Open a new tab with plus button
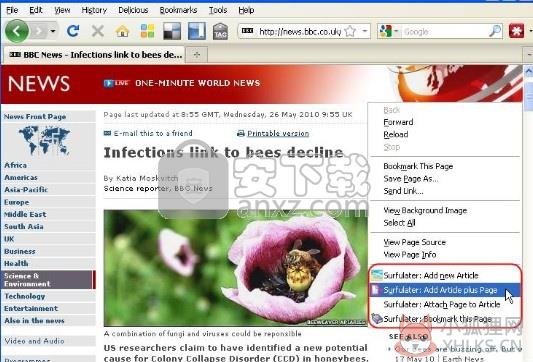The height and width of the screenshot is (362, 533). pos(197,55)
